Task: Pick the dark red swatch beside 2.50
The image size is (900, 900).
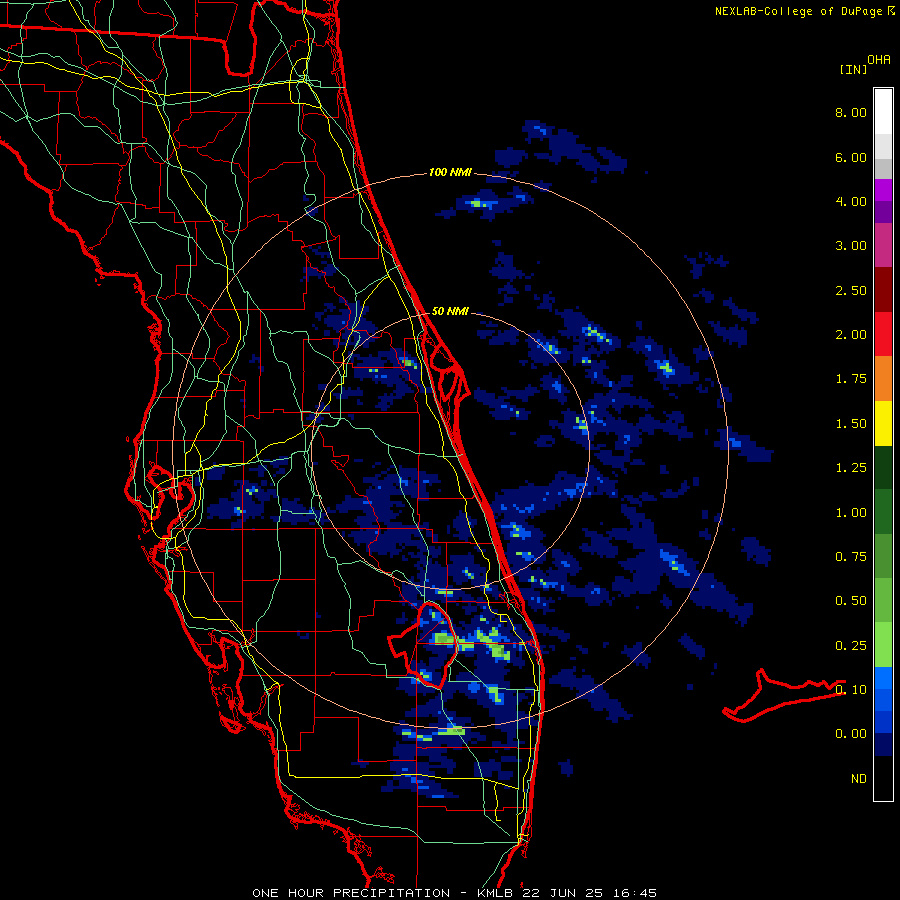Action: coord(883,290)
